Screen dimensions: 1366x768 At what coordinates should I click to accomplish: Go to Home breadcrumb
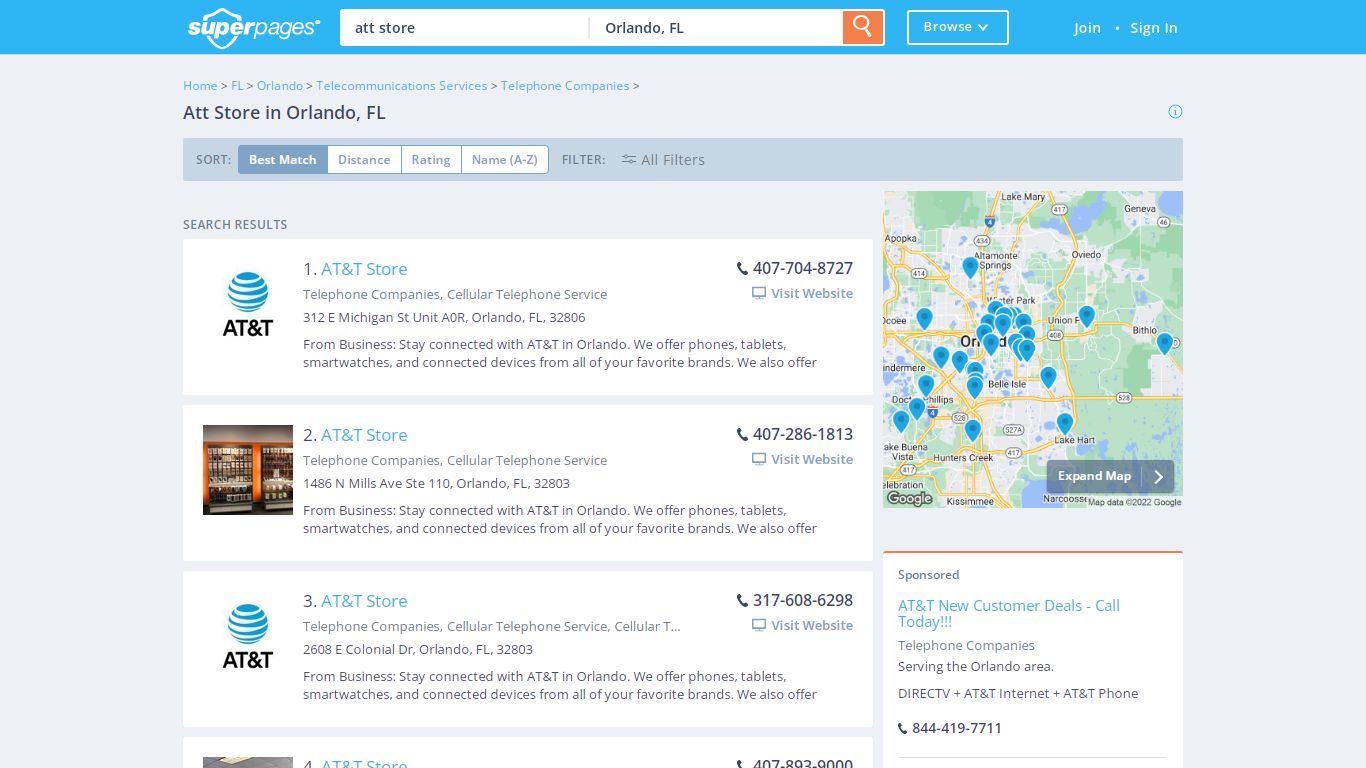[200, 86]
